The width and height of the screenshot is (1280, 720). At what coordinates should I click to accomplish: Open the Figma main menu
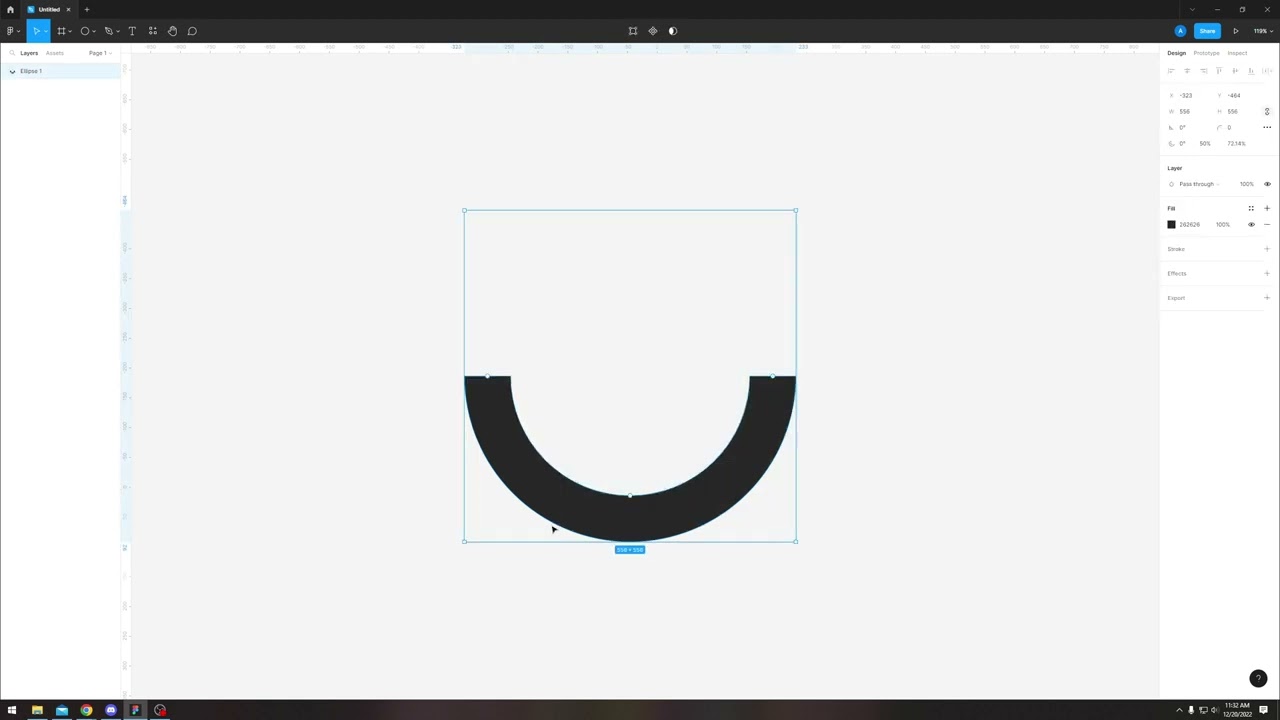11,31
